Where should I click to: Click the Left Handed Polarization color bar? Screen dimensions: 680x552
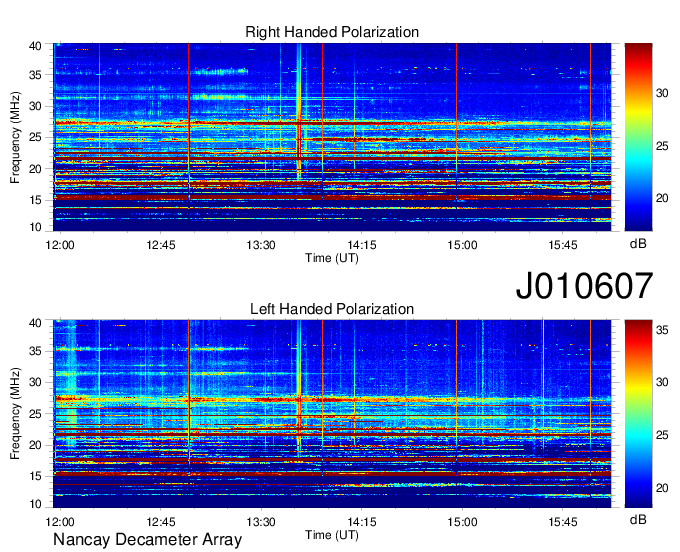[638, 414]
